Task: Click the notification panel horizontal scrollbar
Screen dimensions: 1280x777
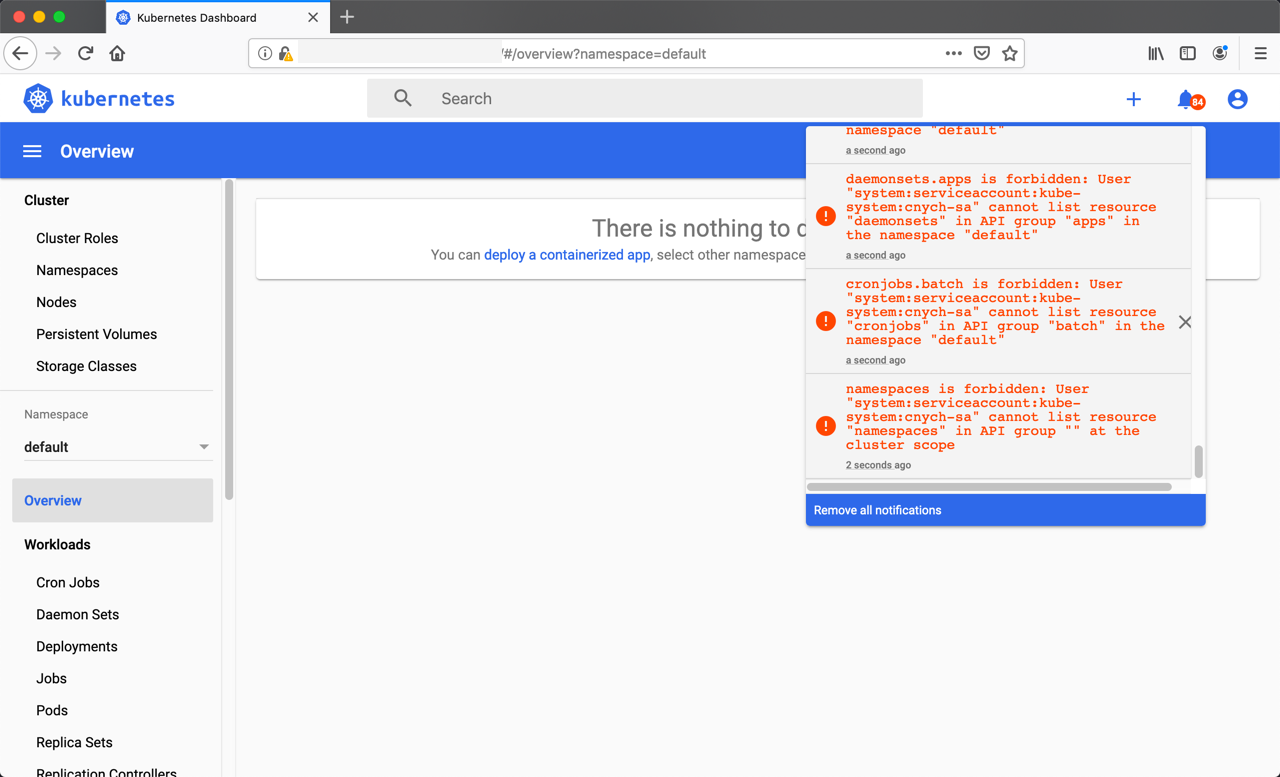Action: tap(988, 487)
